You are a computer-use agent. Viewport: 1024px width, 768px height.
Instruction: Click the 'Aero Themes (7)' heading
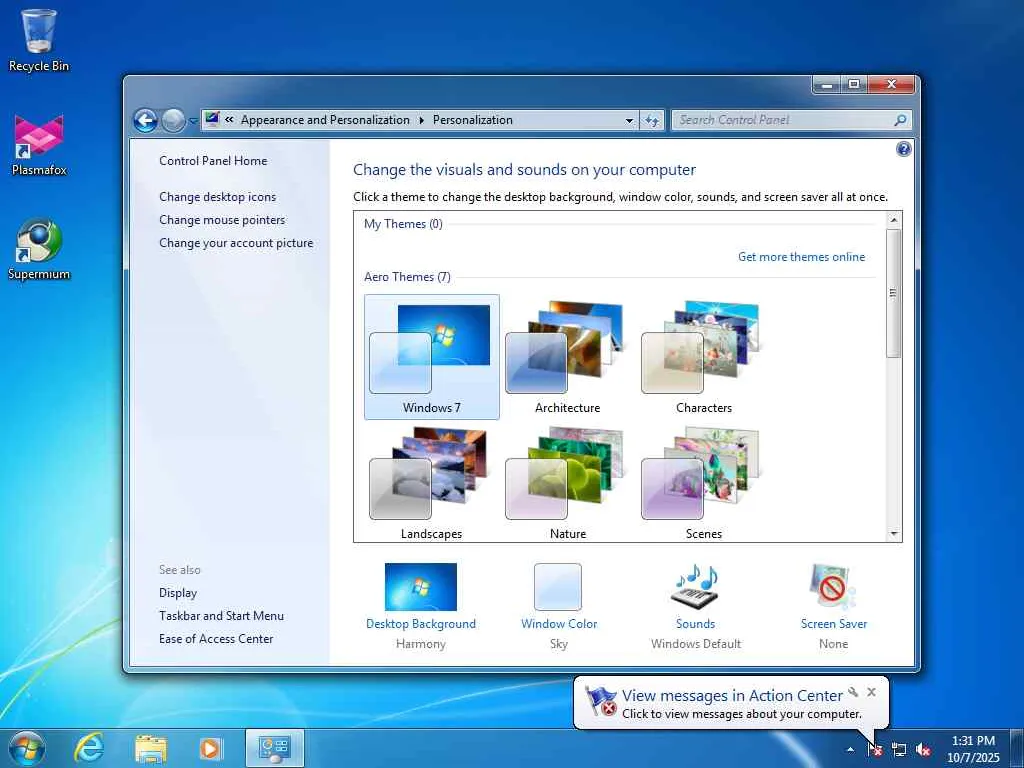pyautogui.click(x=407, y=277)
